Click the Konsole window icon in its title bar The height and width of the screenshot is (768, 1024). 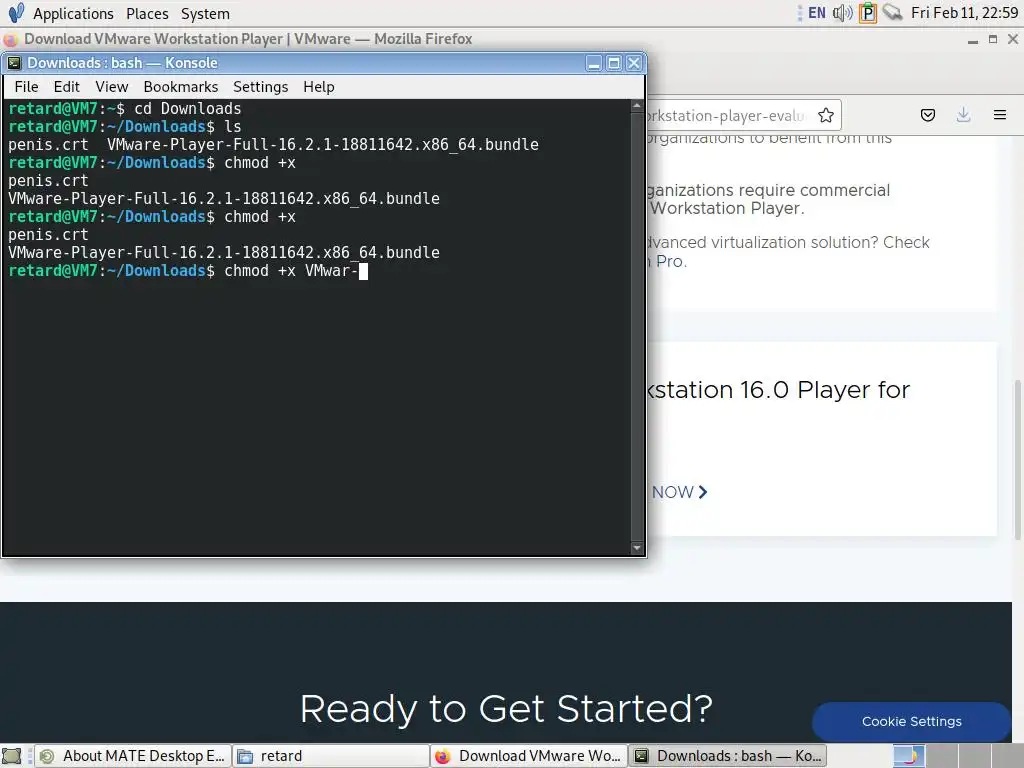pos(14,63)
